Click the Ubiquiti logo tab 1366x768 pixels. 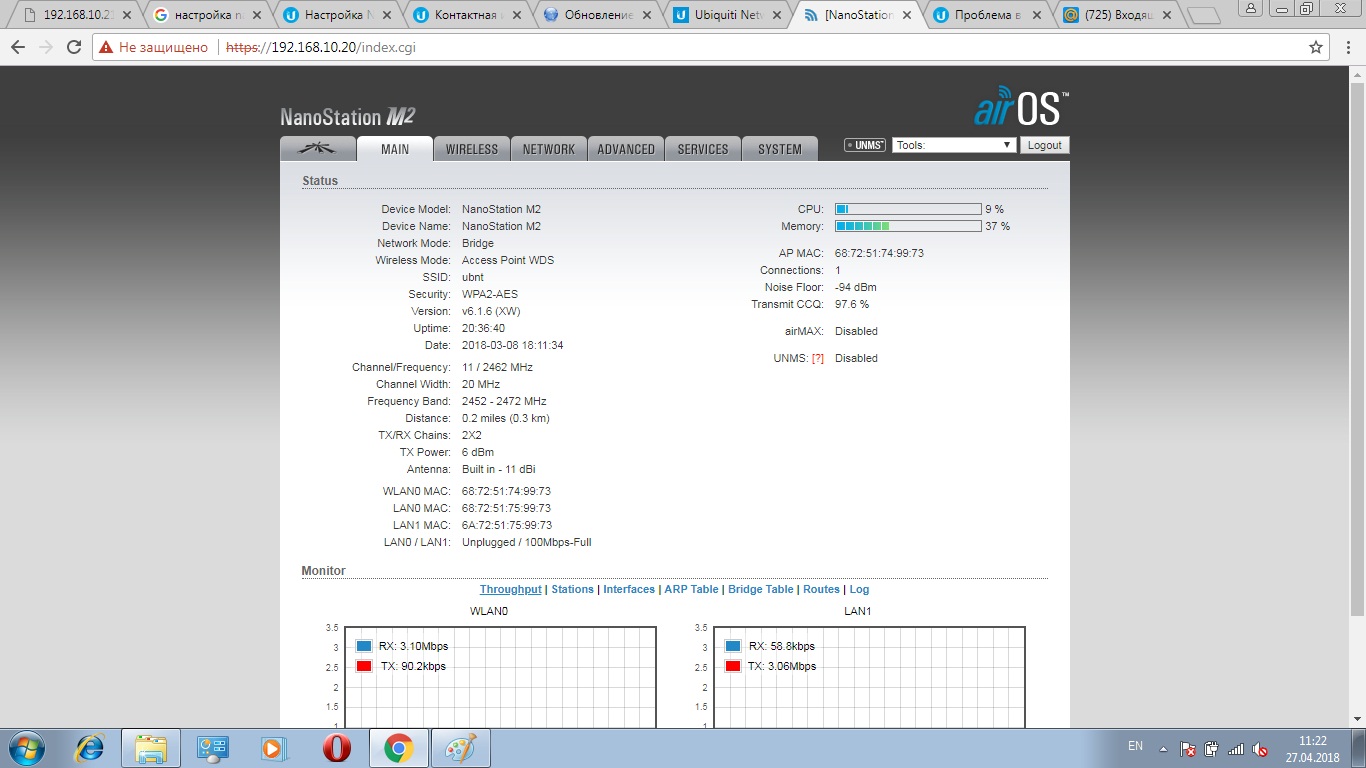pyautogui.click(x=318, y=148)
